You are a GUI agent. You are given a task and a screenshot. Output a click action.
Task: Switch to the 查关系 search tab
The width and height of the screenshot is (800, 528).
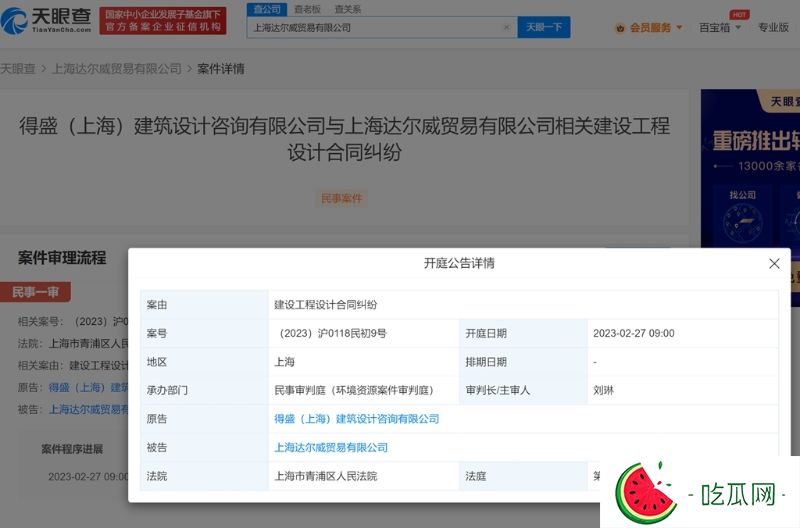[x=347, y=9]
